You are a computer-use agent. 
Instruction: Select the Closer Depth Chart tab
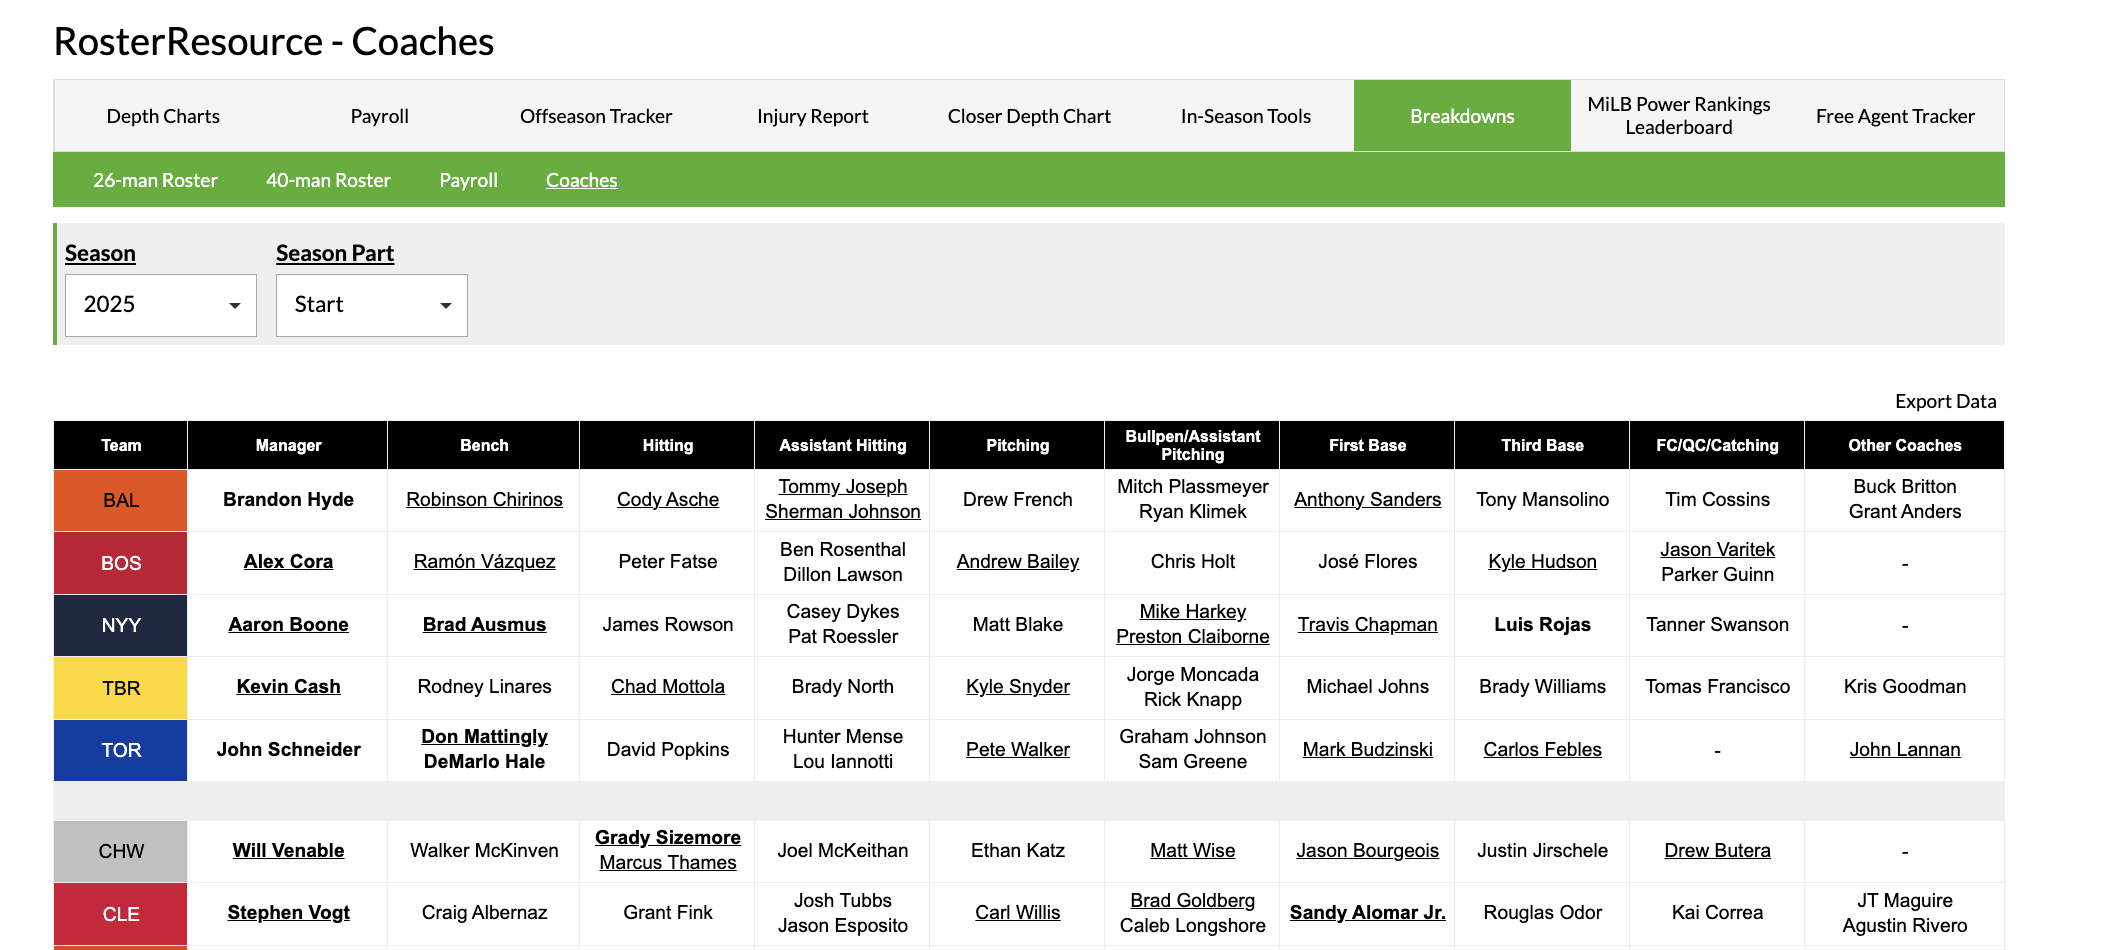[1029, 116]
